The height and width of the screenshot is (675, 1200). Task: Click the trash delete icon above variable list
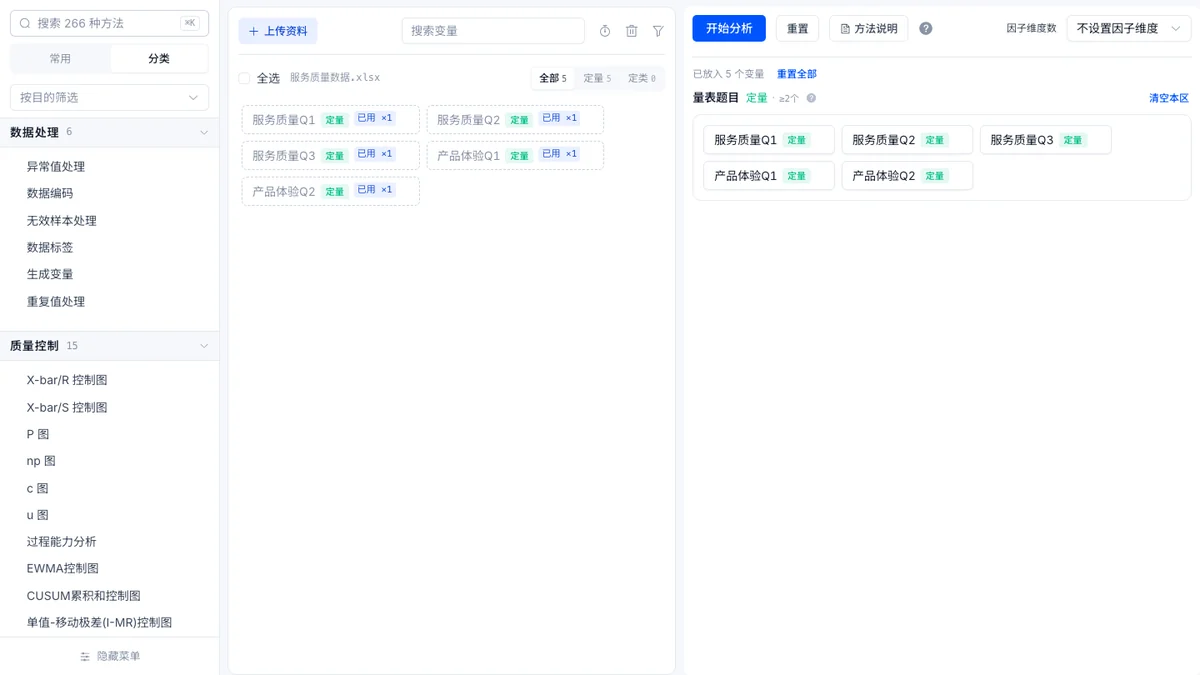631,31
